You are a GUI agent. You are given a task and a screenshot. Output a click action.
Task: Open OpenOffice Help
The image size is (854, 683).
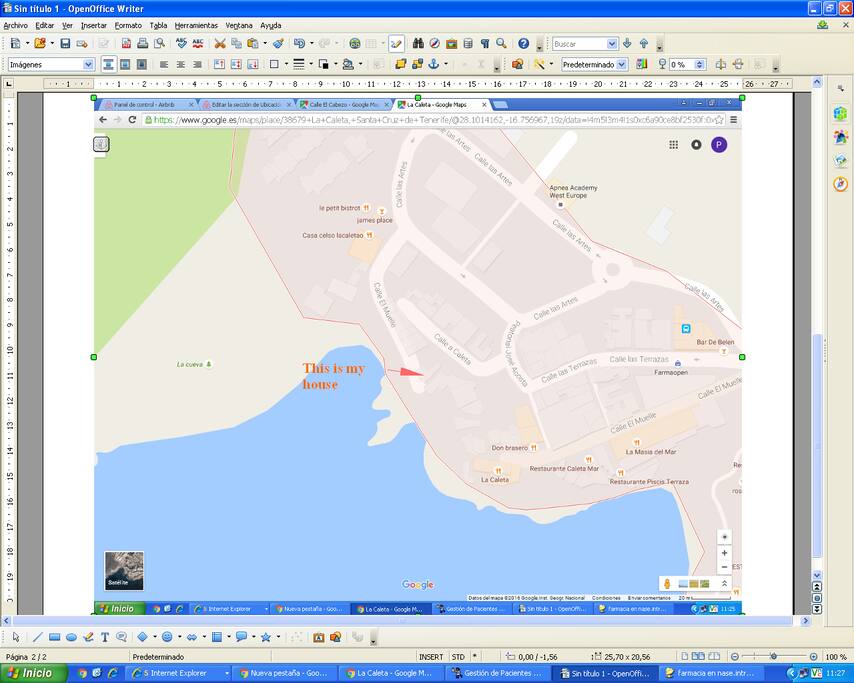(x=523, y=44)
